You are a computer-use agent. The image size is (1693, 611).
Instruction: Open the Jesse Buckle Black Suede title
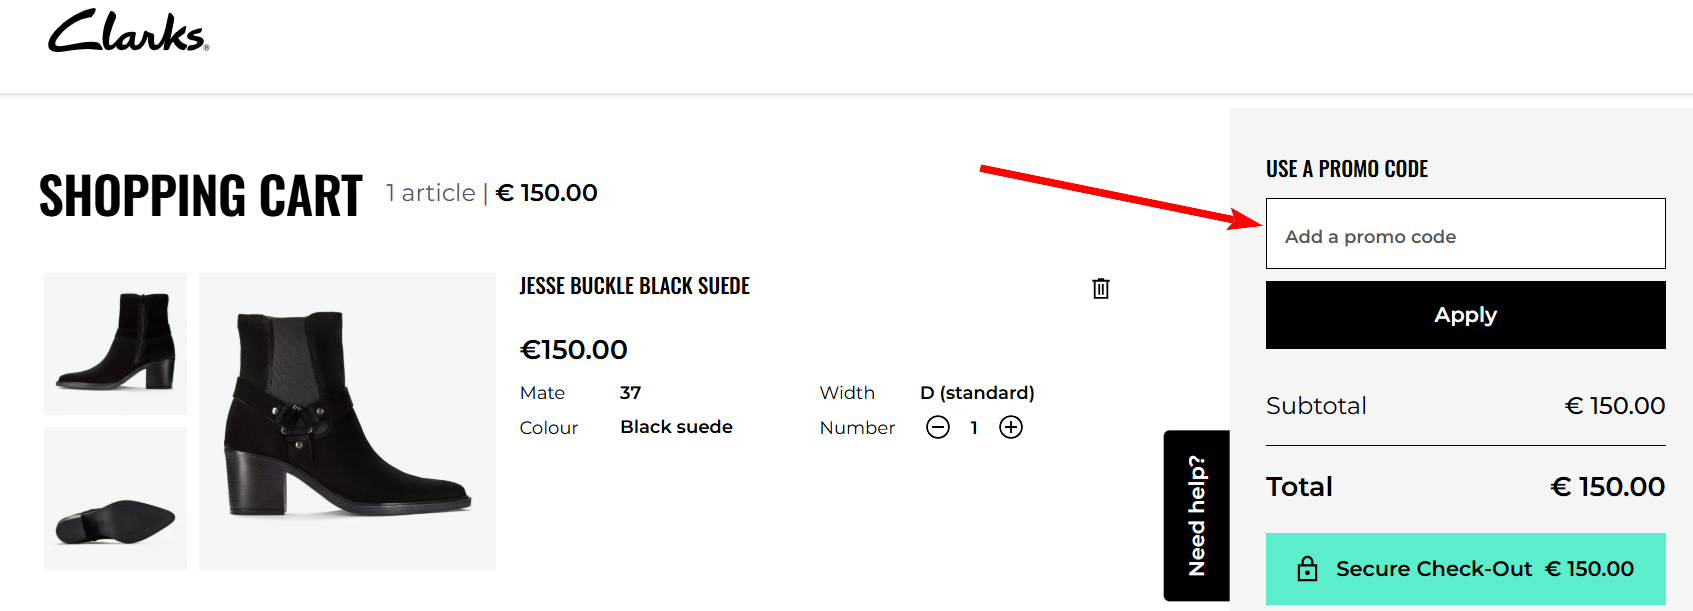[x=634, y=286]
